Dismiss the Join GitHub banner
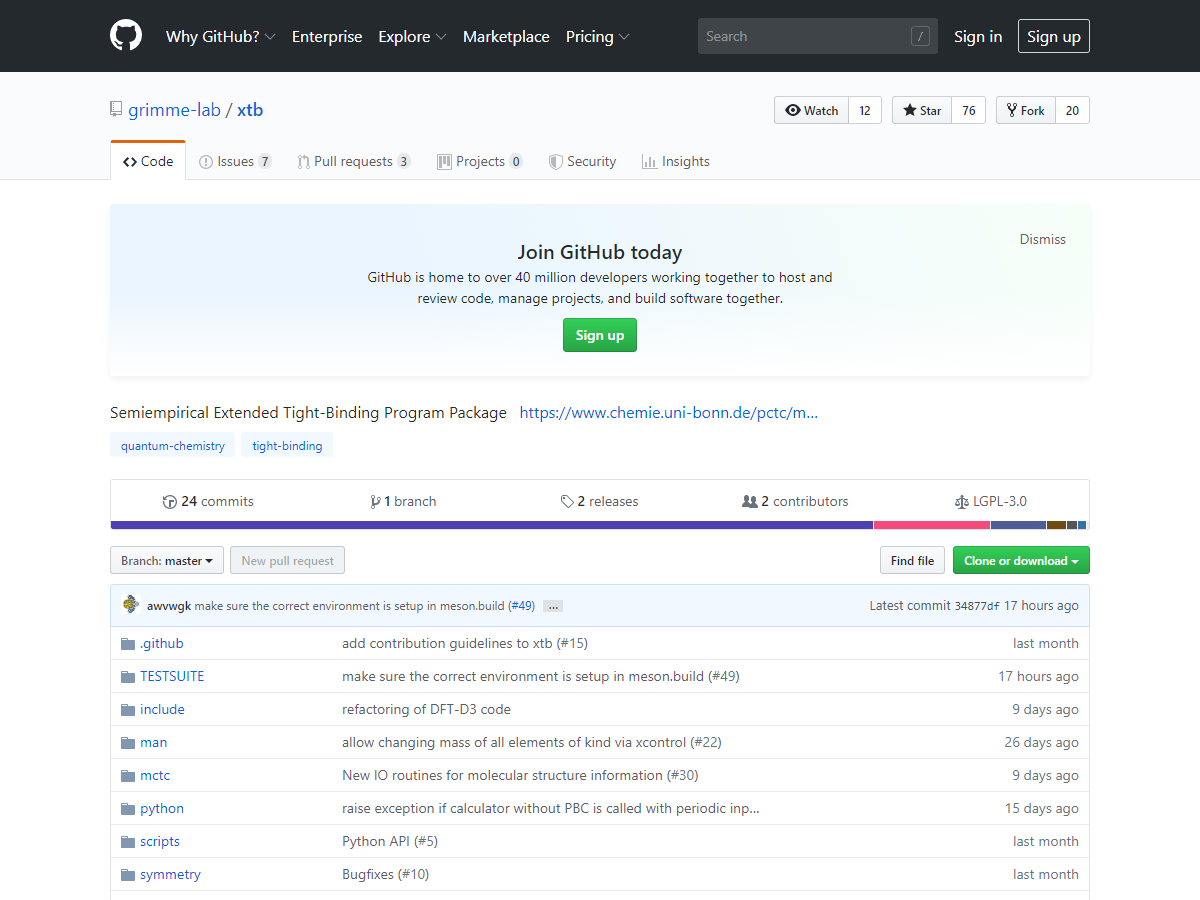This screenshot has height=900, width=1200. [x=1042, y=239]
